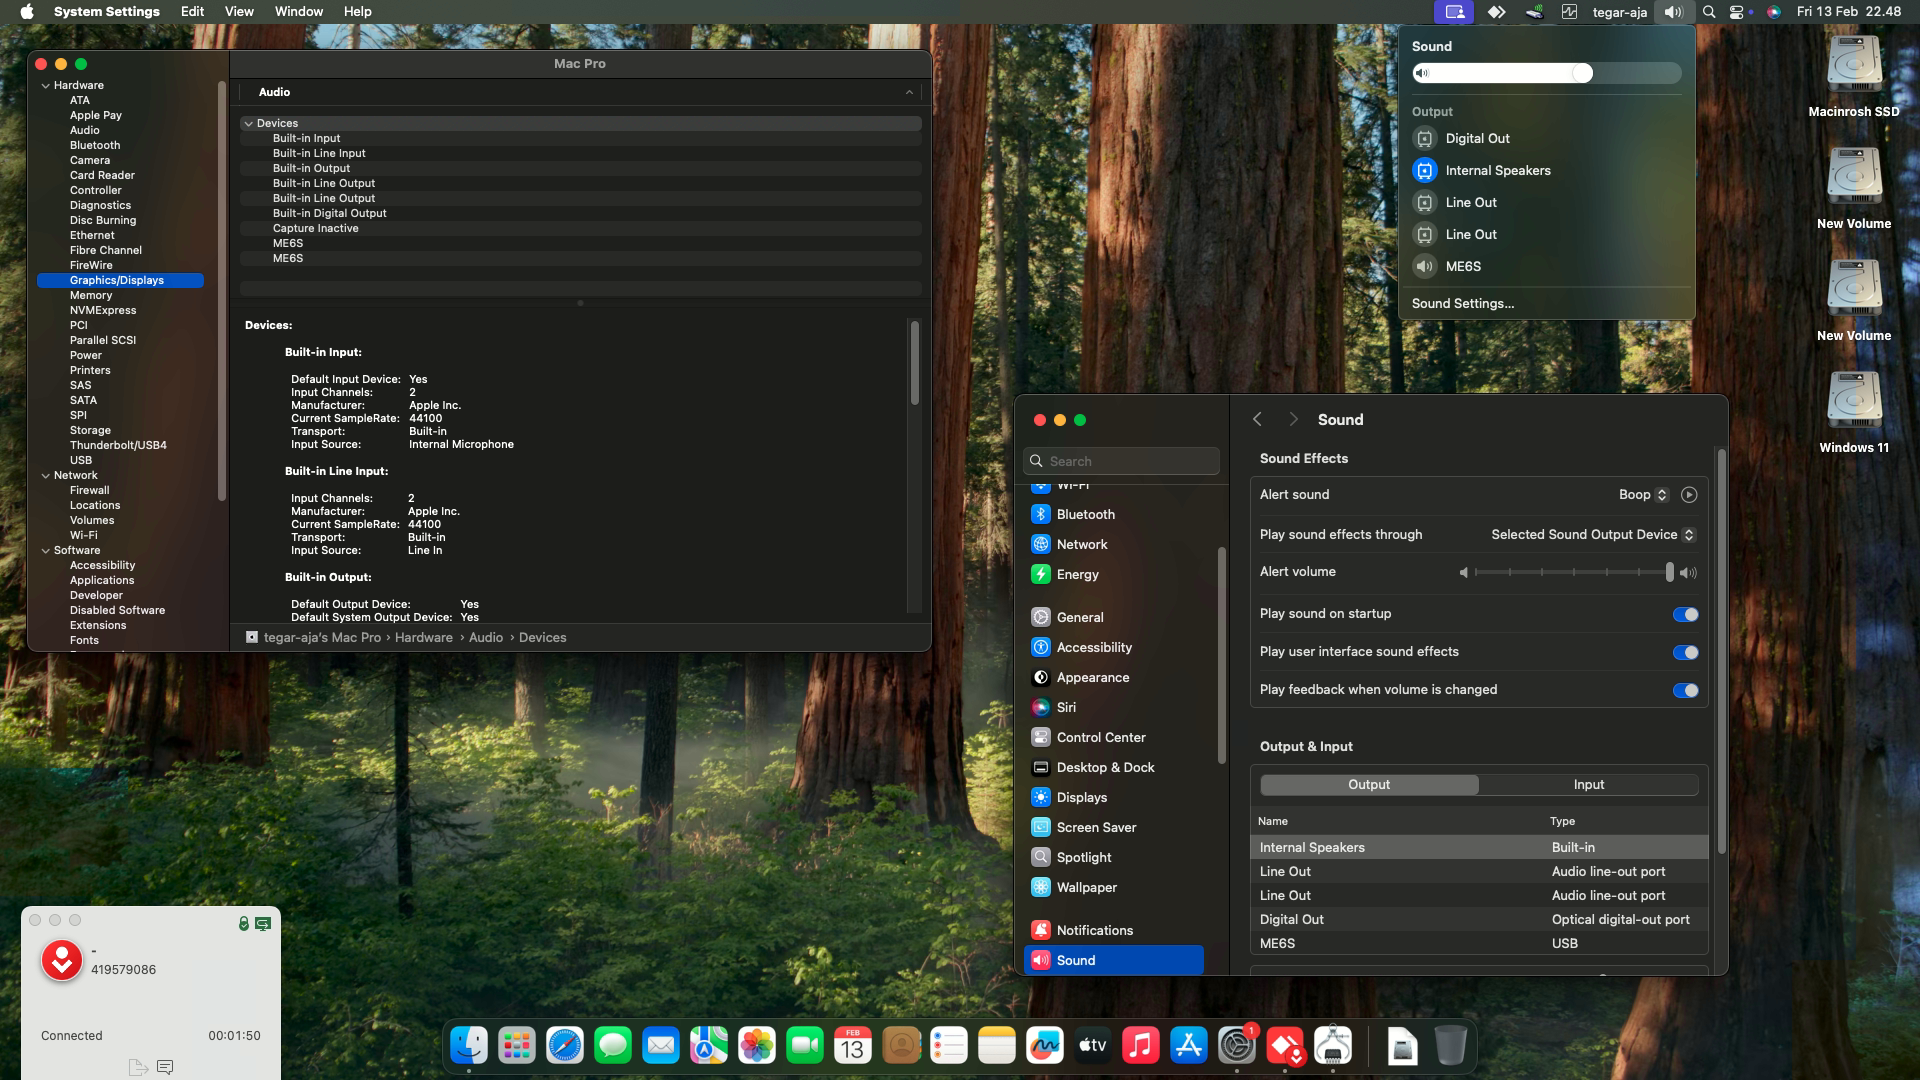
Task: Toggle Play sound on startup switch
Action: pyautogui.click(x=1685, y=614)
